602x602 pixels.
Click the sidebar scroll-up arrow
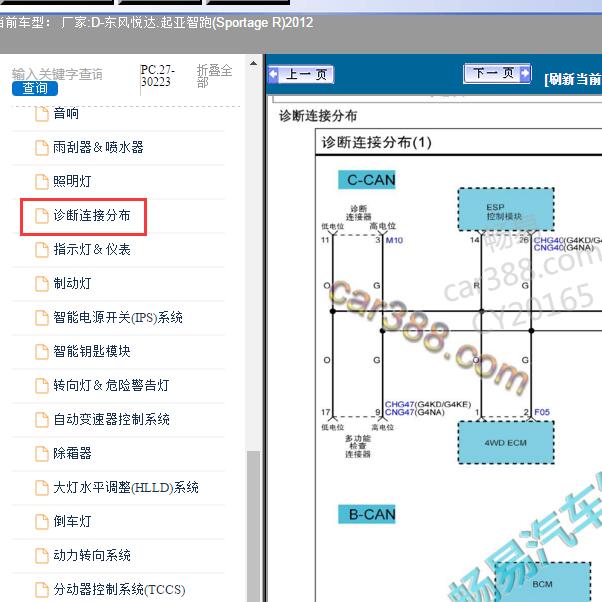[253, 63]
